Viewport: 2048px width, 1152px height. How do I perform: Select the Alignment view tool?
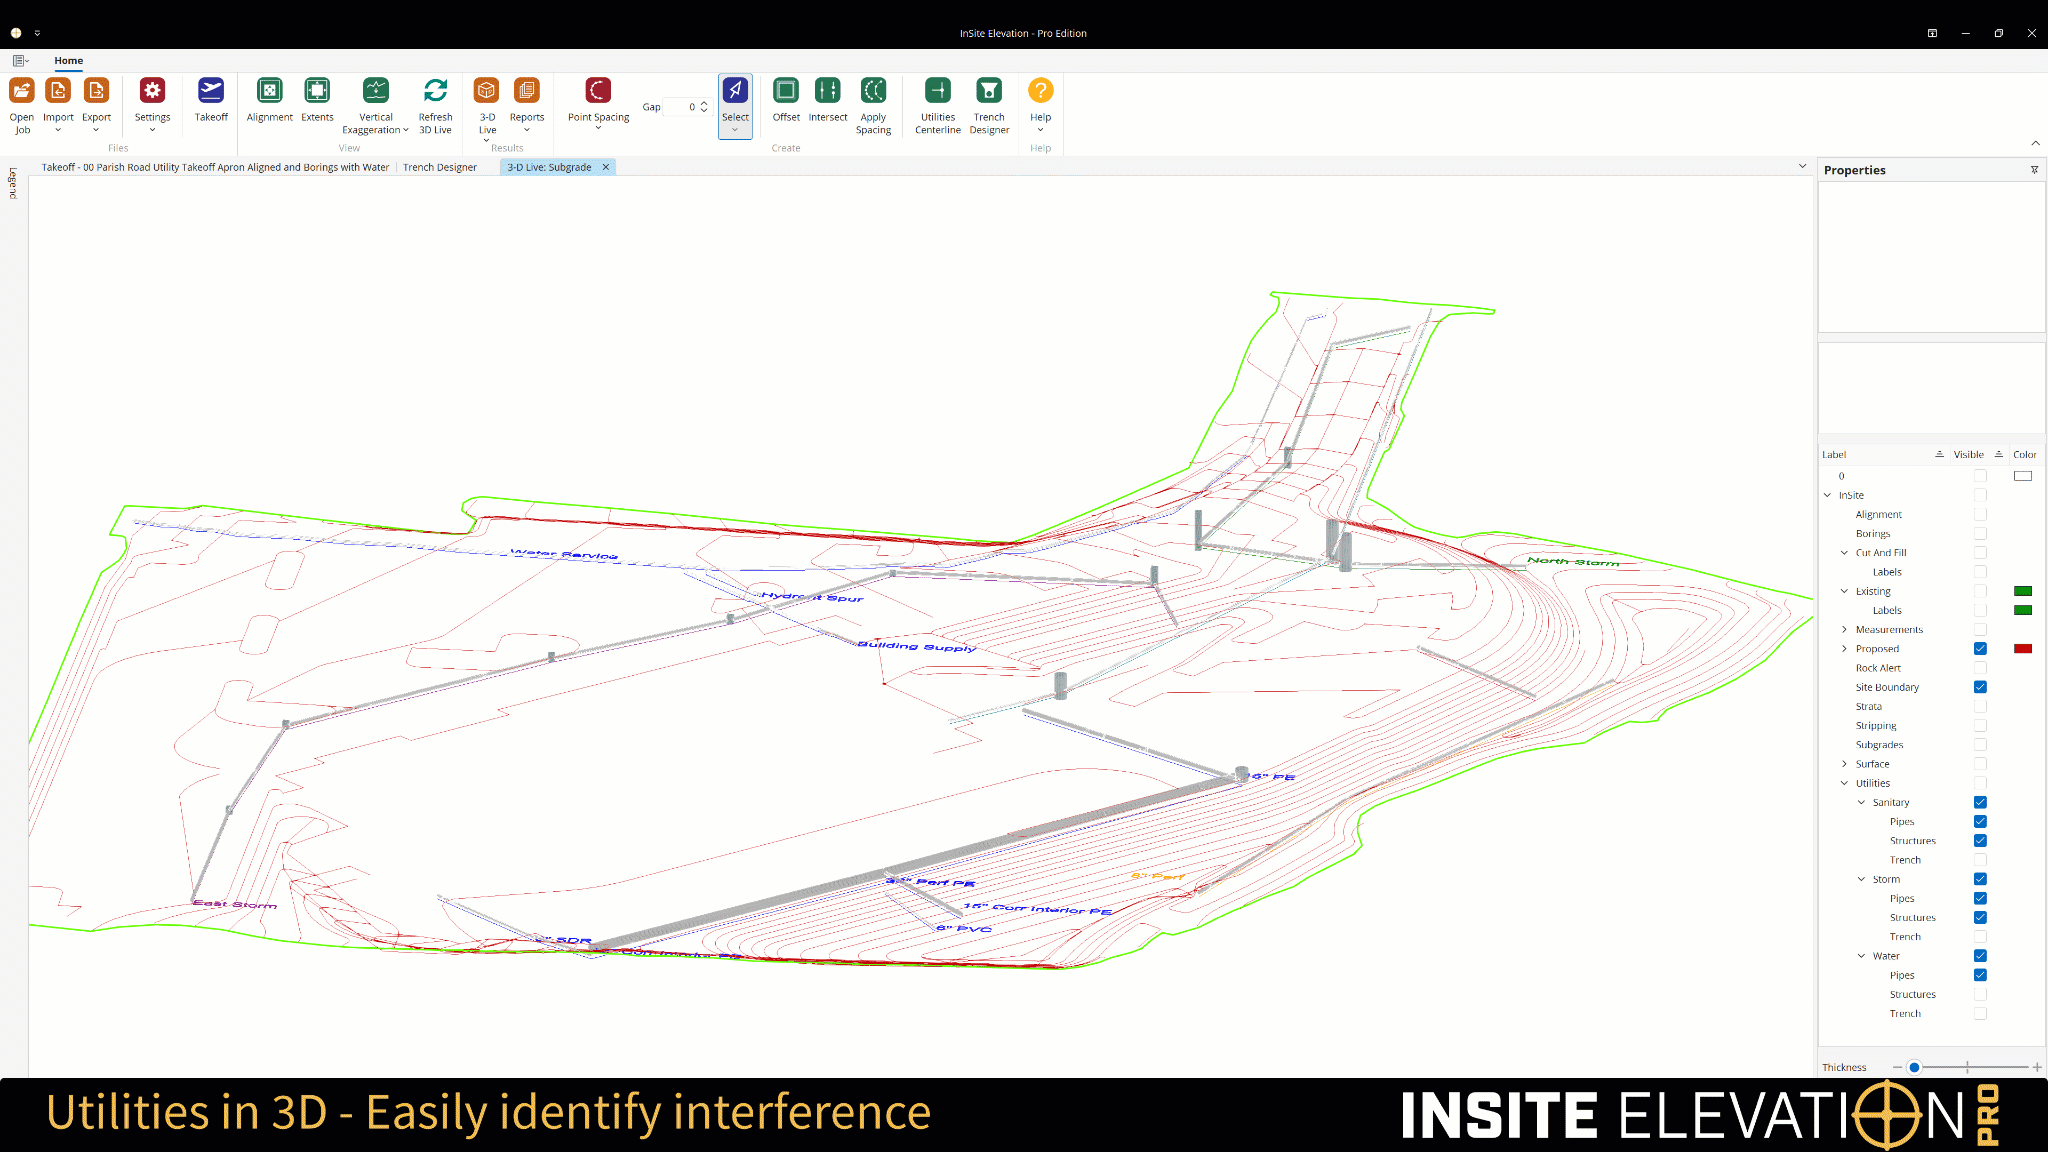pos(269,100)
